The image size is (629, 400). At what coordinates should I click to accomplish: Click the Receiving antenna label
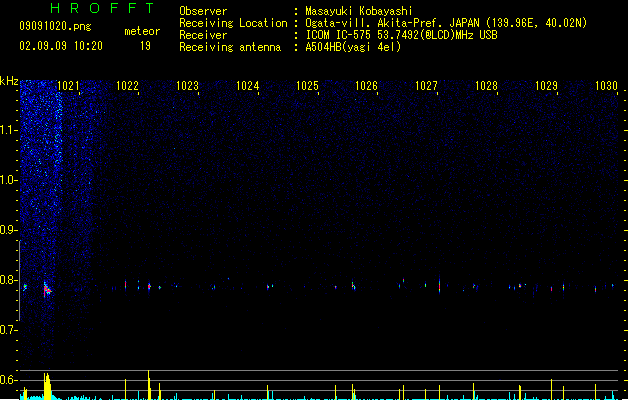click(x=230, y=47)
